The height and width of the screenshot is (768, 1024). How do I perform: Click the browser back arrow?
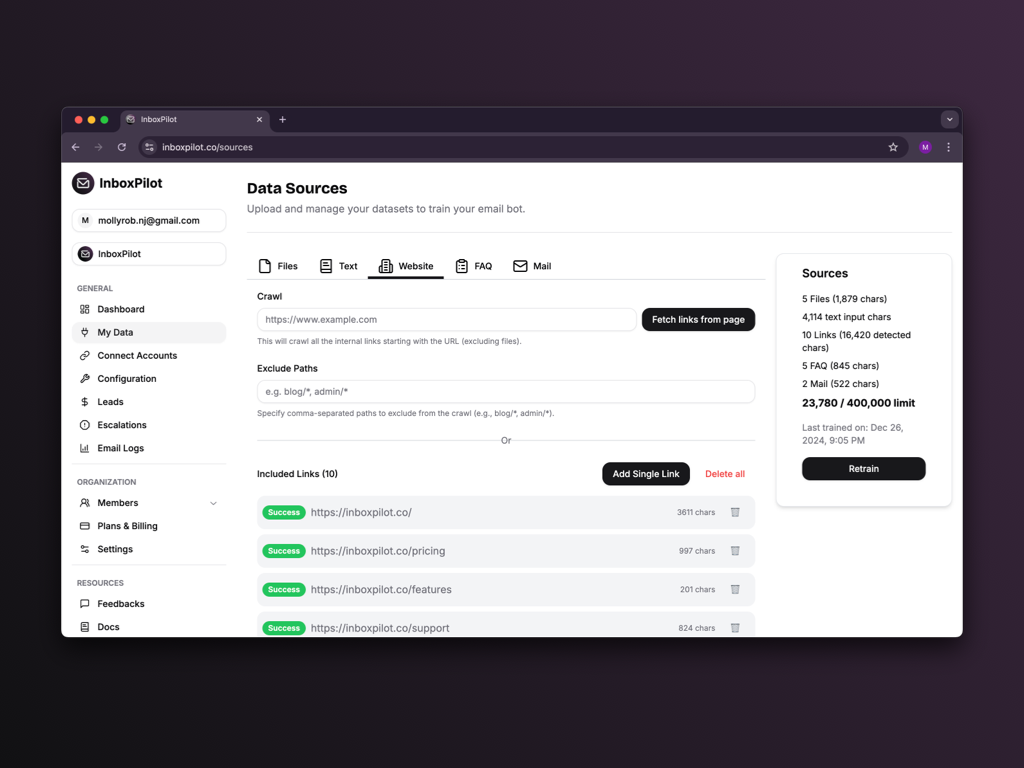pyautogui.click(x=76, y=148)
